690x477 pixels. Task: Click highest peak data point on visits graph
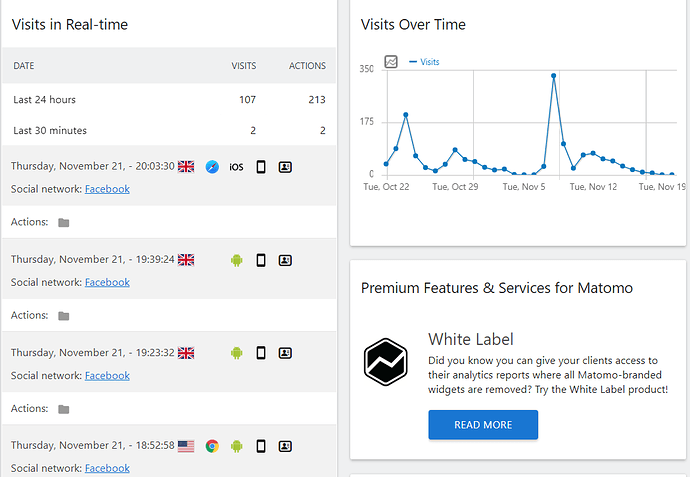(x=554, y=76)
